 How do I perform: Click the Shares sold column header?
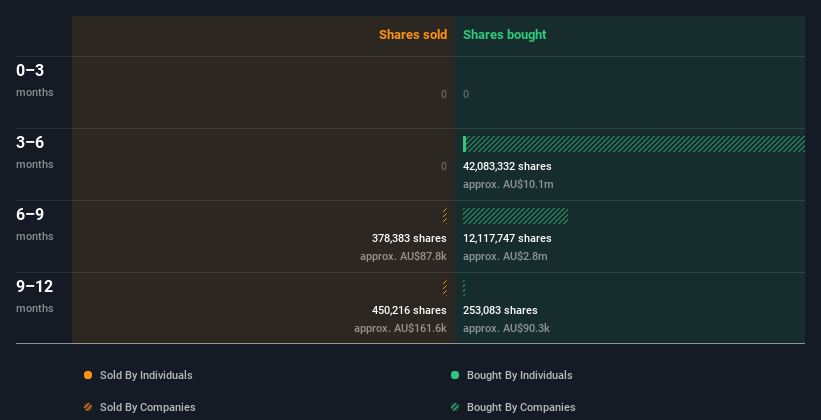click(x=413, y=35)
